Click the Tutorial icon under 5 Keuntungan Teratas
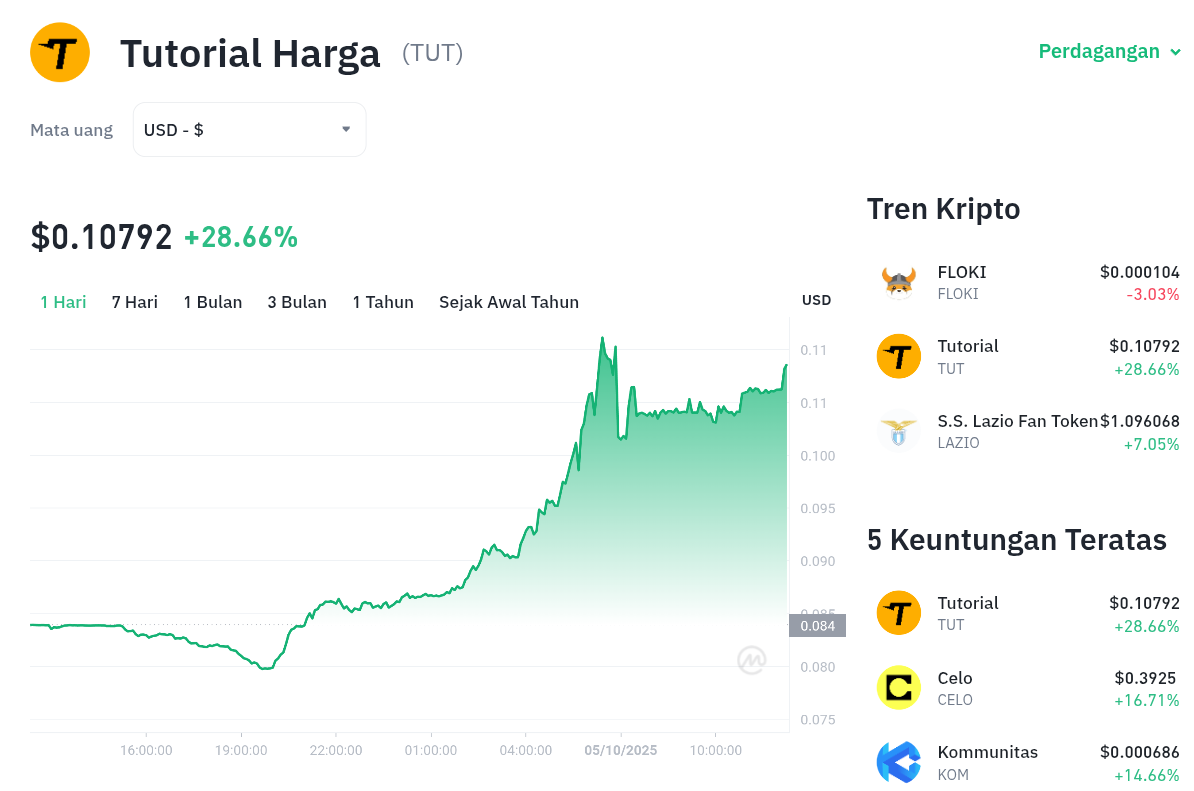The width and height of the screenshot is (1194, 791). pos(898,613)
